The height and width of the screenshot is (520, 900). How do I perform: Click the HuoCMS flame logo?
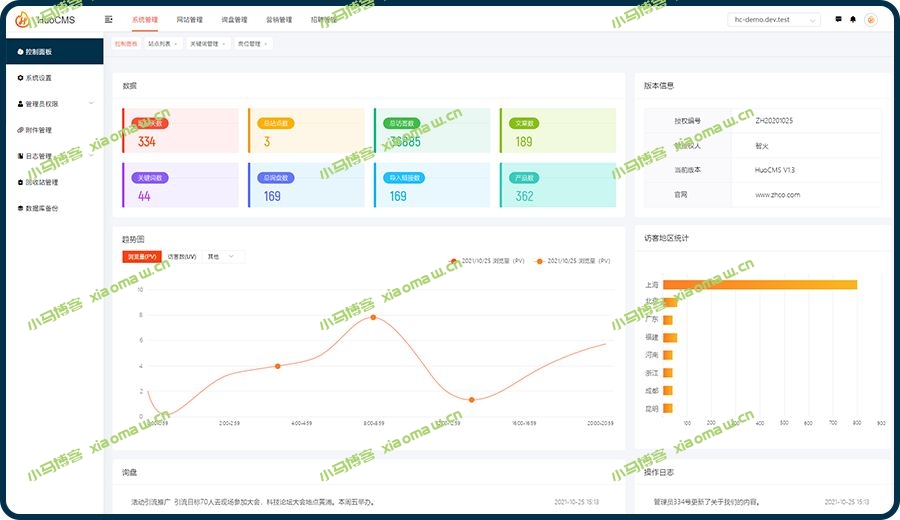pos(22,20)
